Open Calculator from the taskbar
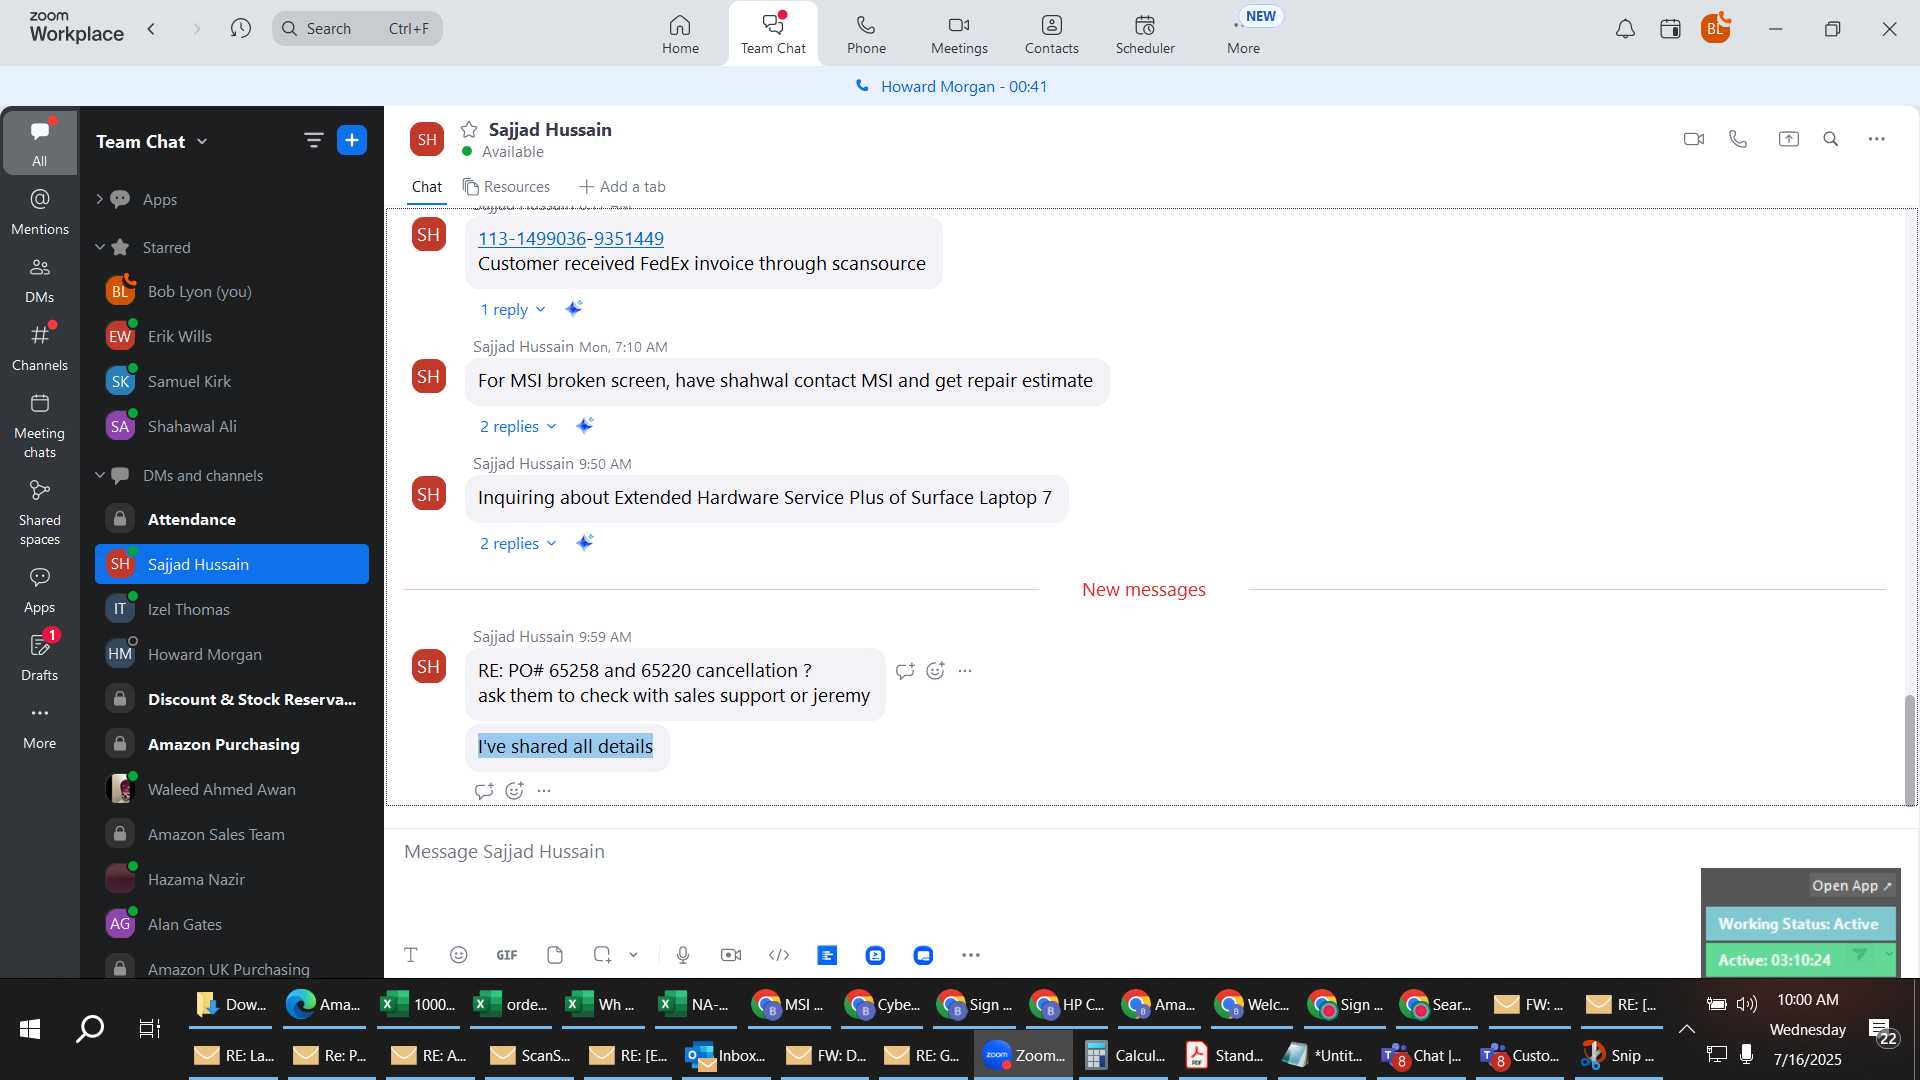Image resolution: width=1920 pixels, height=1080 pixels. pos(1126,1056)
